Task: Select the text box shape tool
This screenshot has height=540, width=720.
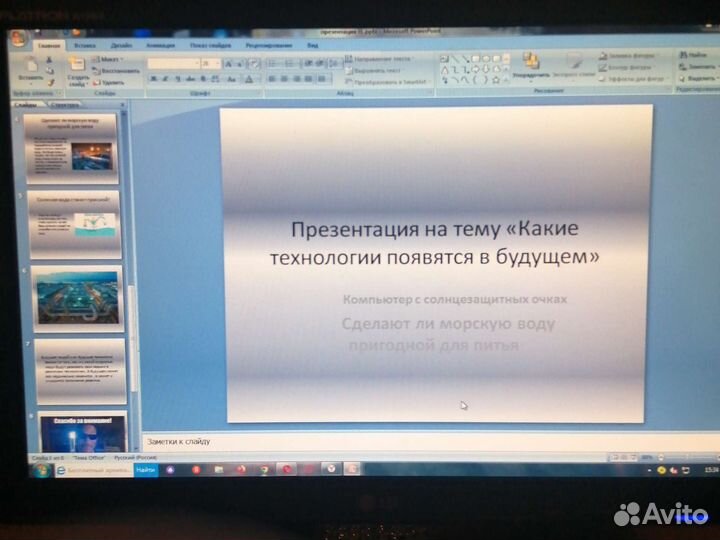Action: coord(444,59)
